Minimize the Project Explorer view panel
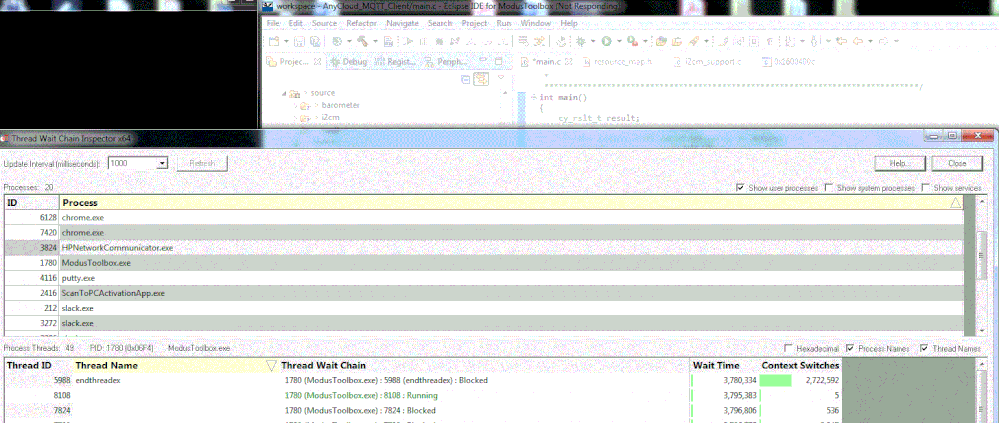999x423 pixels. point(484,61)
